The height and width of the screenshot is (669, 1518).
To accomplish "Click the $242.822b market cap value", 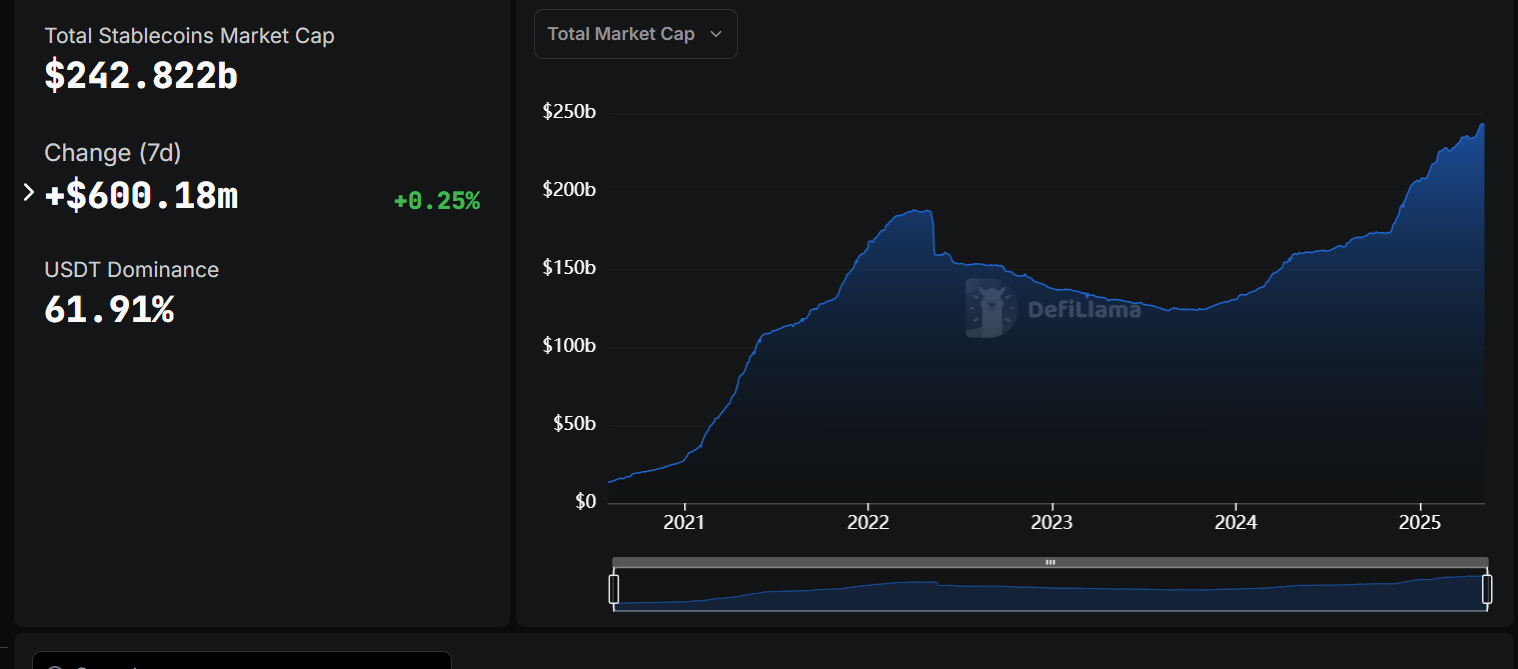I will pos(141,76).
